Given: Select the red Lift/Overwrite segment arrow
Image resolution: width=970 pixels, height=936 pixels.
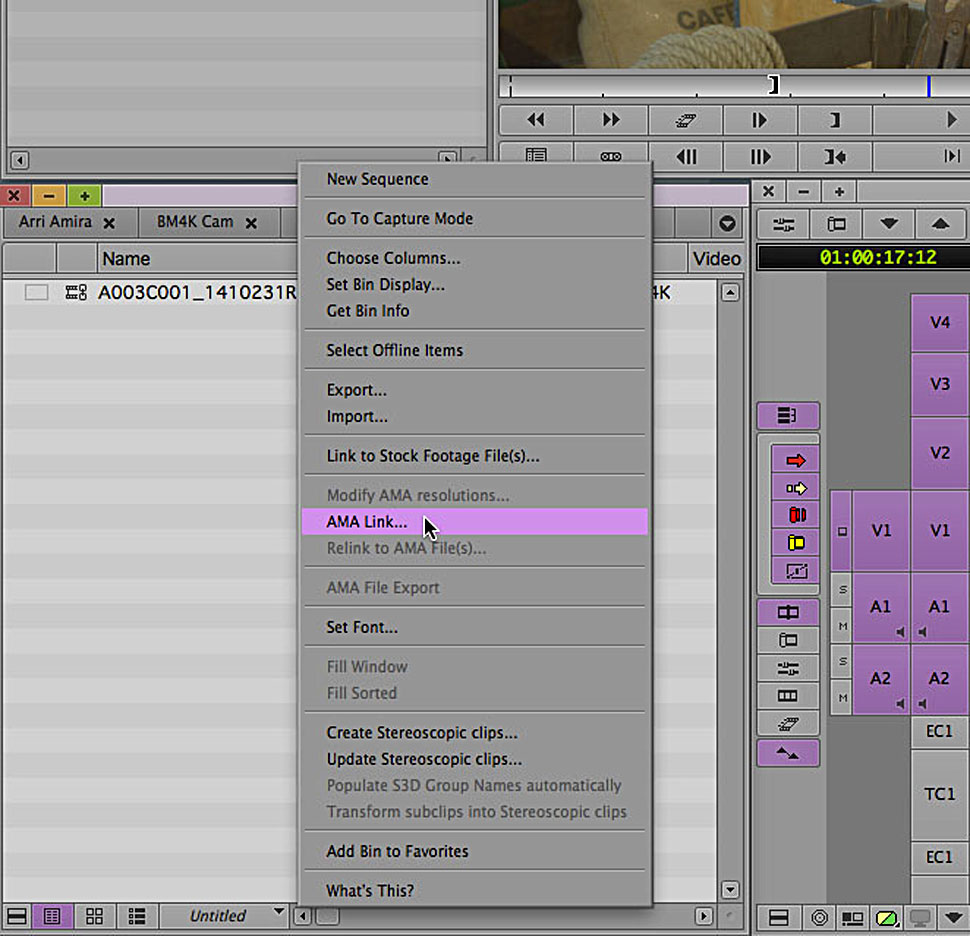Looking at the screenshot, I should tap(796, 460).
